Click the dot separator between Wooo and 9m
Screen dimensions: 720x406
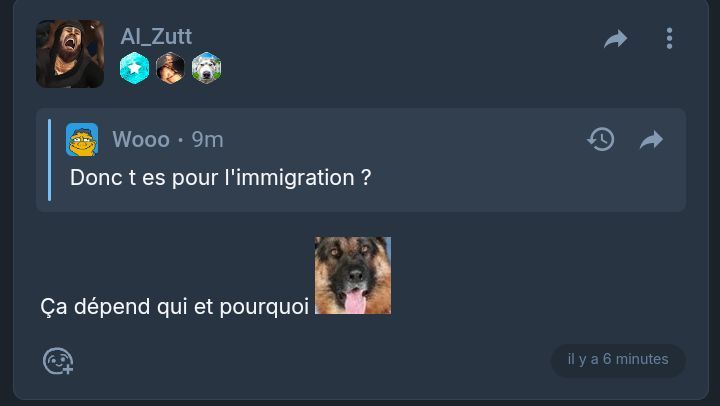(181, 140)
